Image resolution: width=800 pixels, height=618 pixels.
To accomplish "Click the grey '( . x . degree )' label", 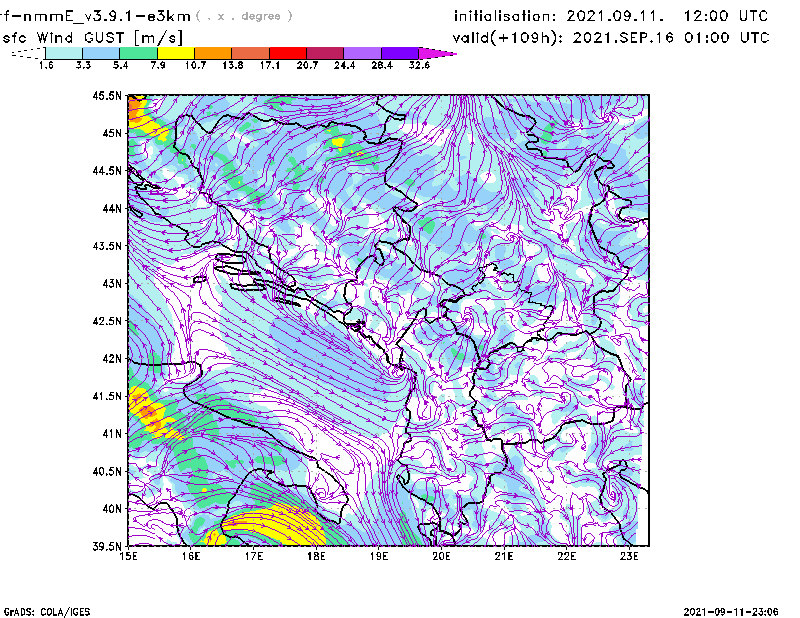I will (x=244, y=16).
